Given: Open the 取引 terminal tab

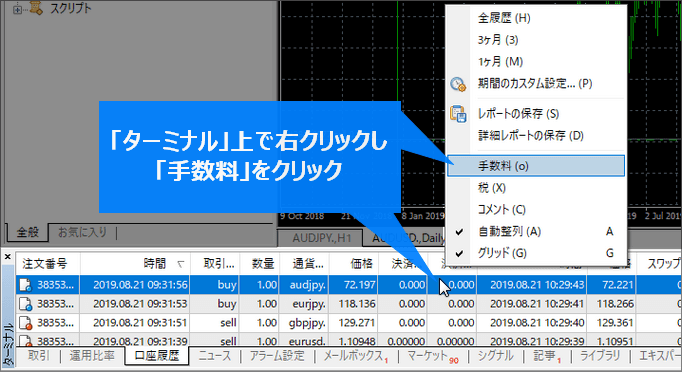Looking at the screenshot, I should click(x=39, y=355).
